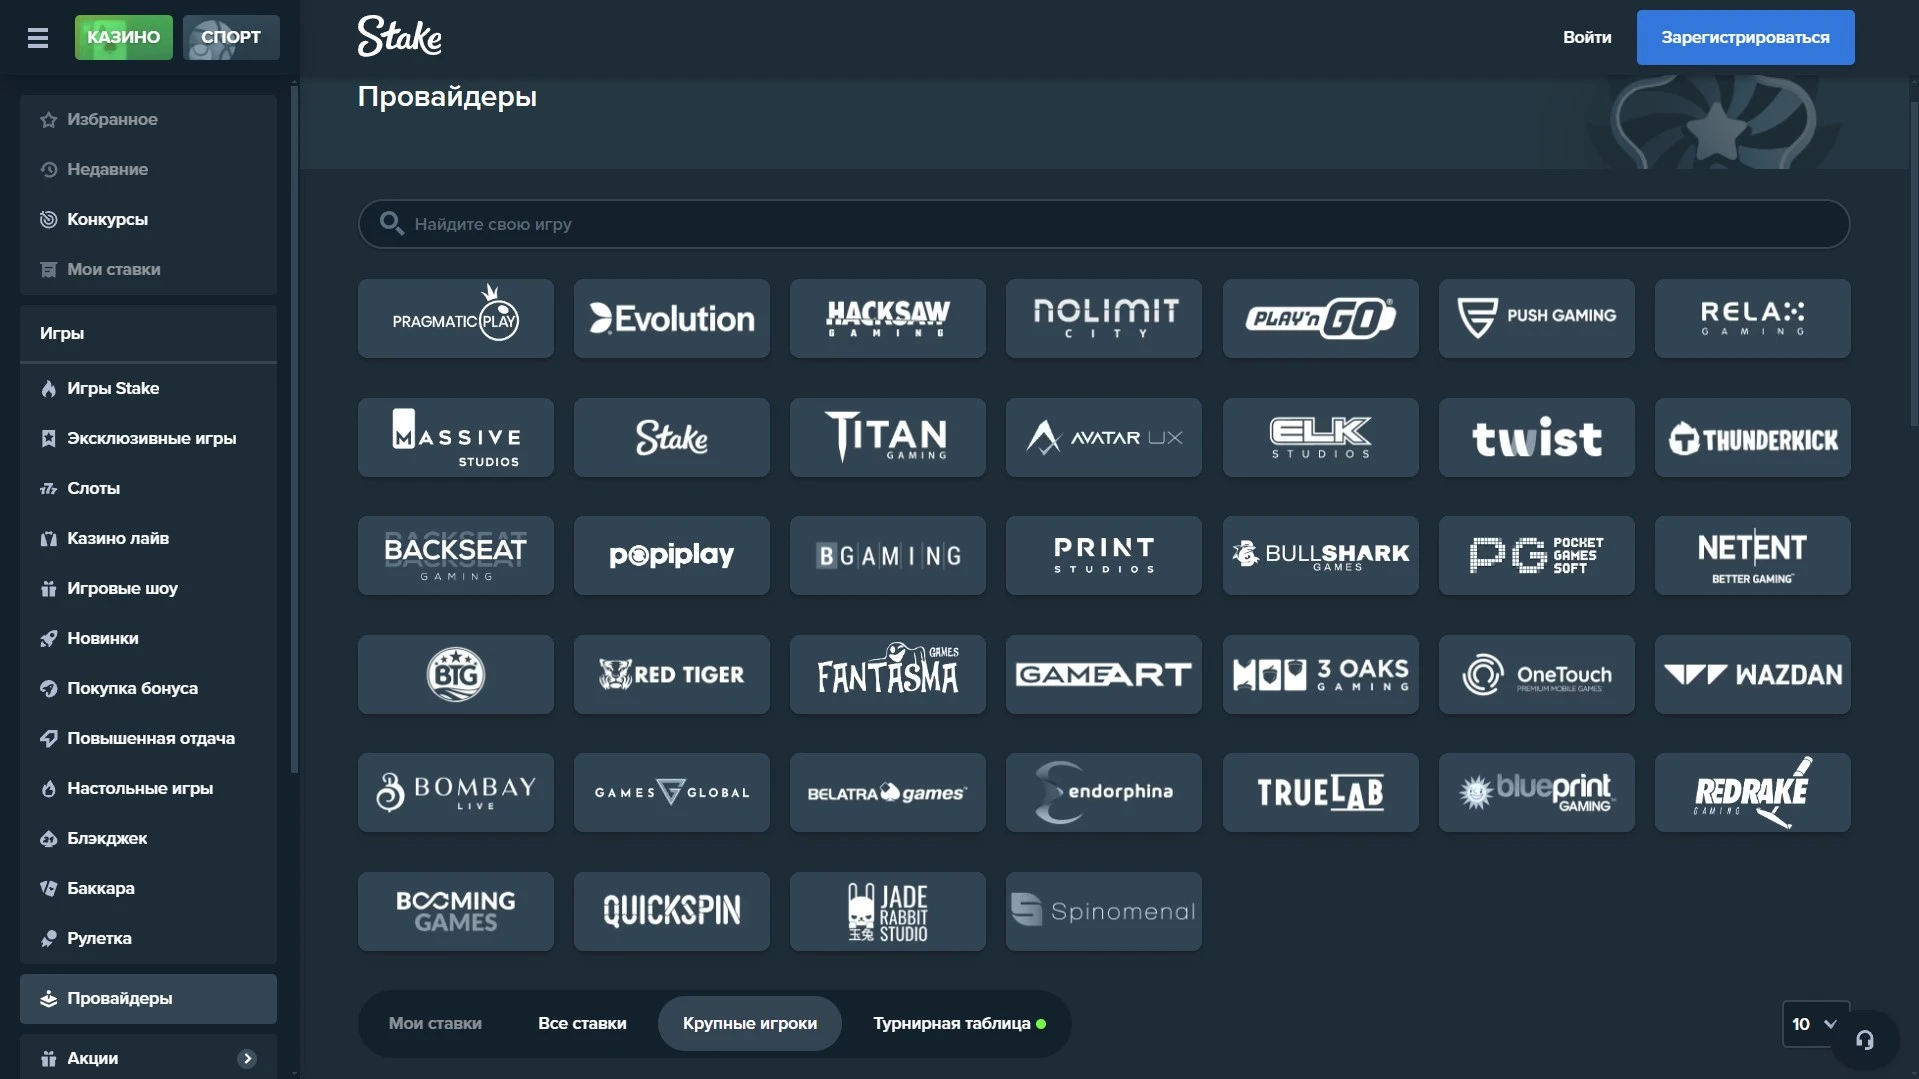Open Endorphina provider tile
This screenshot has height=1079, width=1919.
(x=1103, y=792)
